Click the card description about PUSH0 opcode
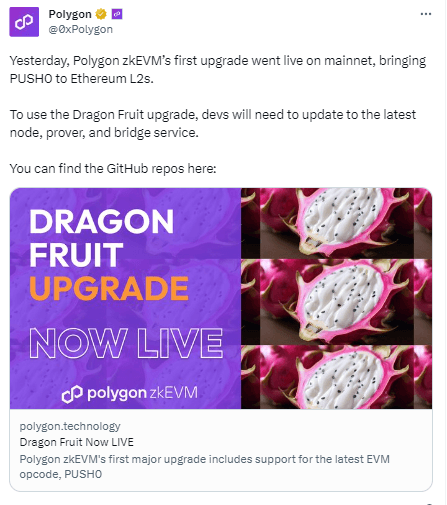The width and height of the screenshot is (447, 505). [204, 466]
